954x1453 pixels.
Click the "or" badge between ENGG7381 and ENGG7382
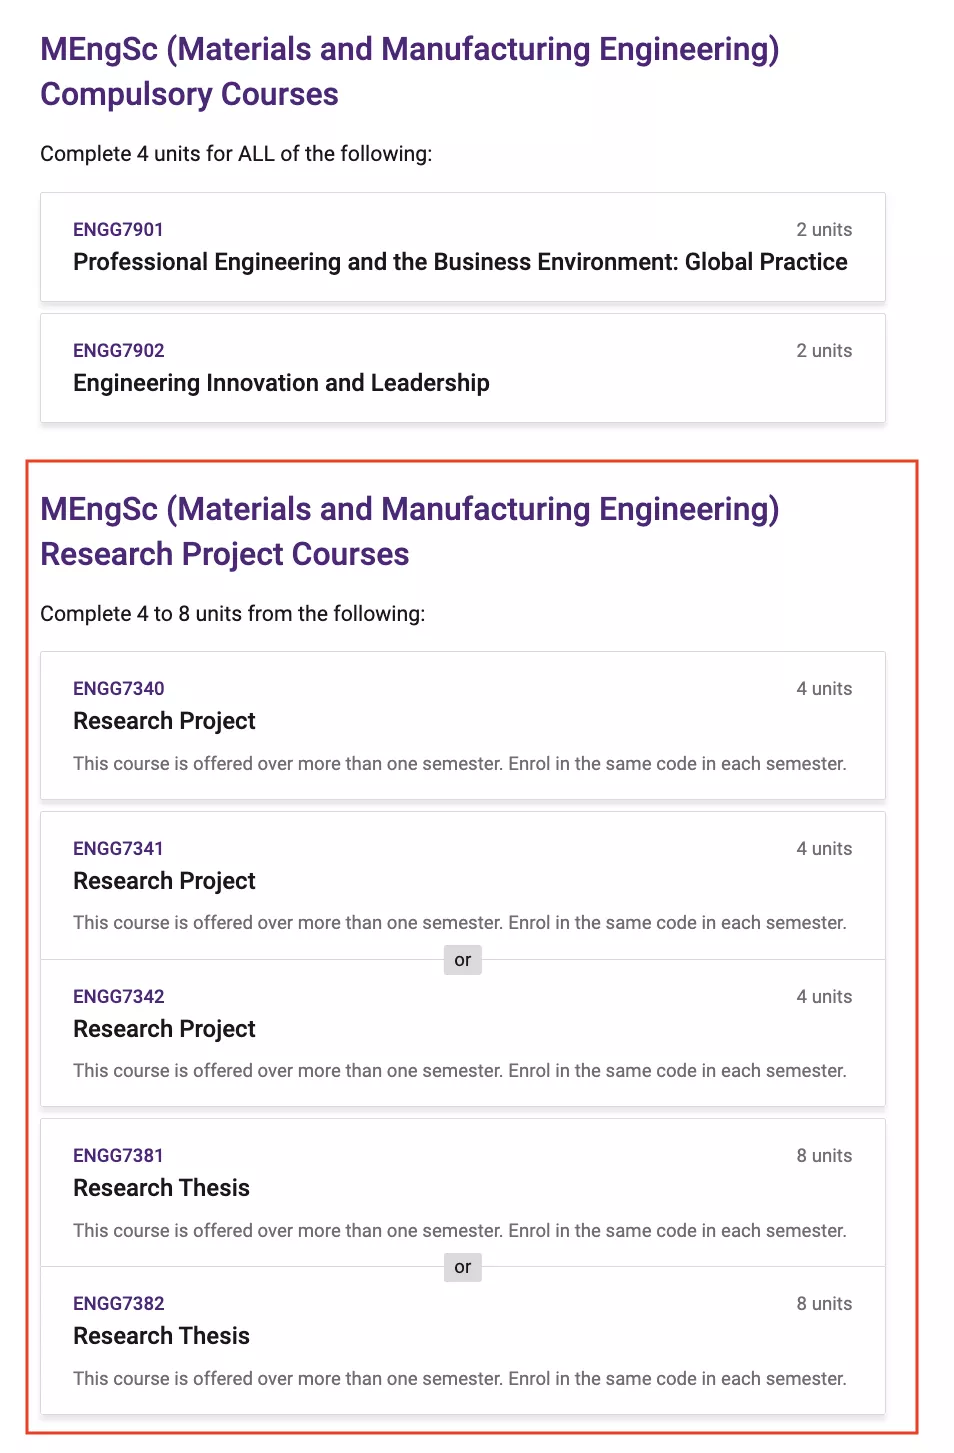click(462, 1267)
